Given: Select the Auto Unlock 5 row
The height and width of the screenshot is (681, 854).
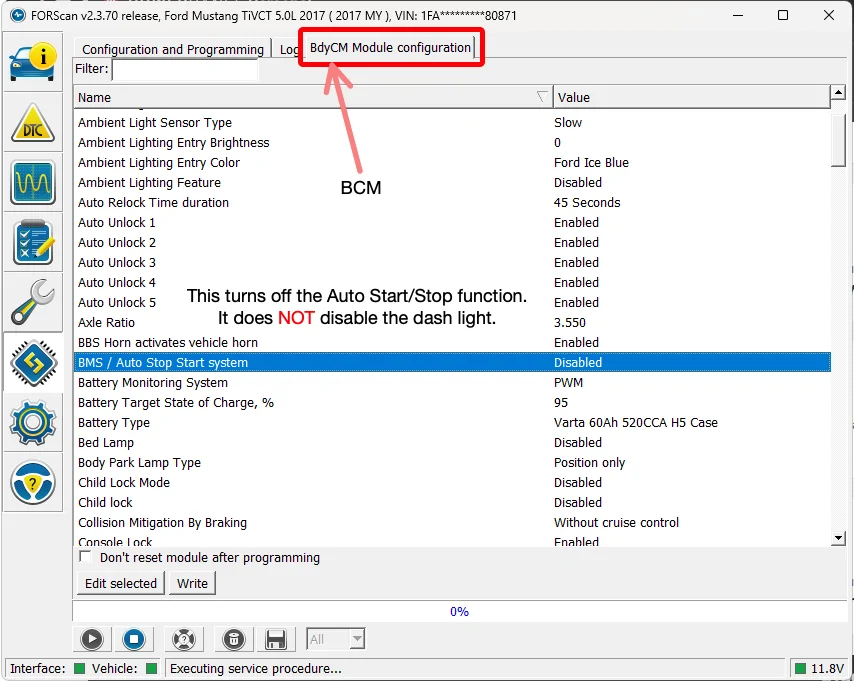Looking at the screenshot, I should coord(452,302).
